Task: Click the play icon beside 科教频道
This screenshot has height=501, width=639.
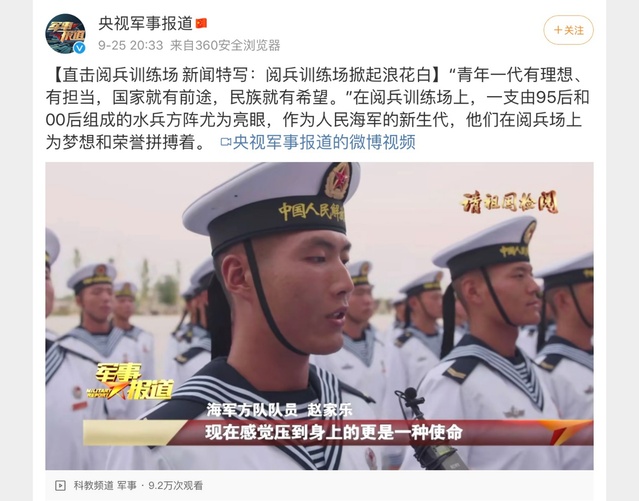Action: (60, 485)
